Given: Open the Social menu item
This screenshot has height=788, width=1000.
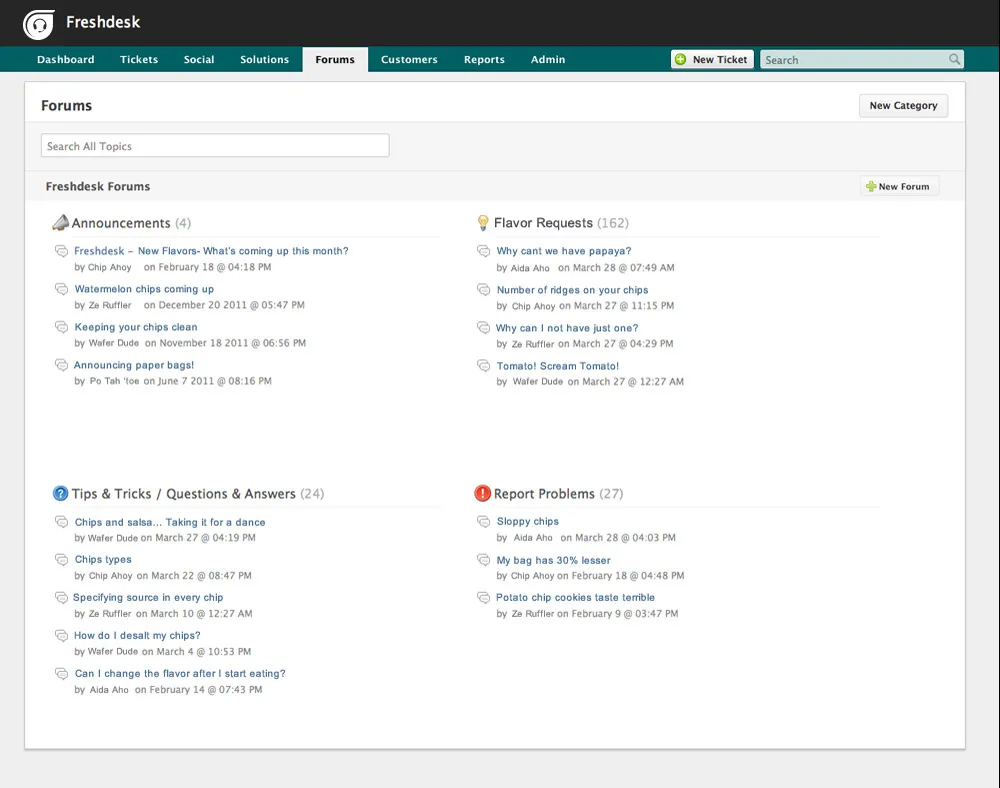Looking at the screenshot, I should [x=198, y=59].
